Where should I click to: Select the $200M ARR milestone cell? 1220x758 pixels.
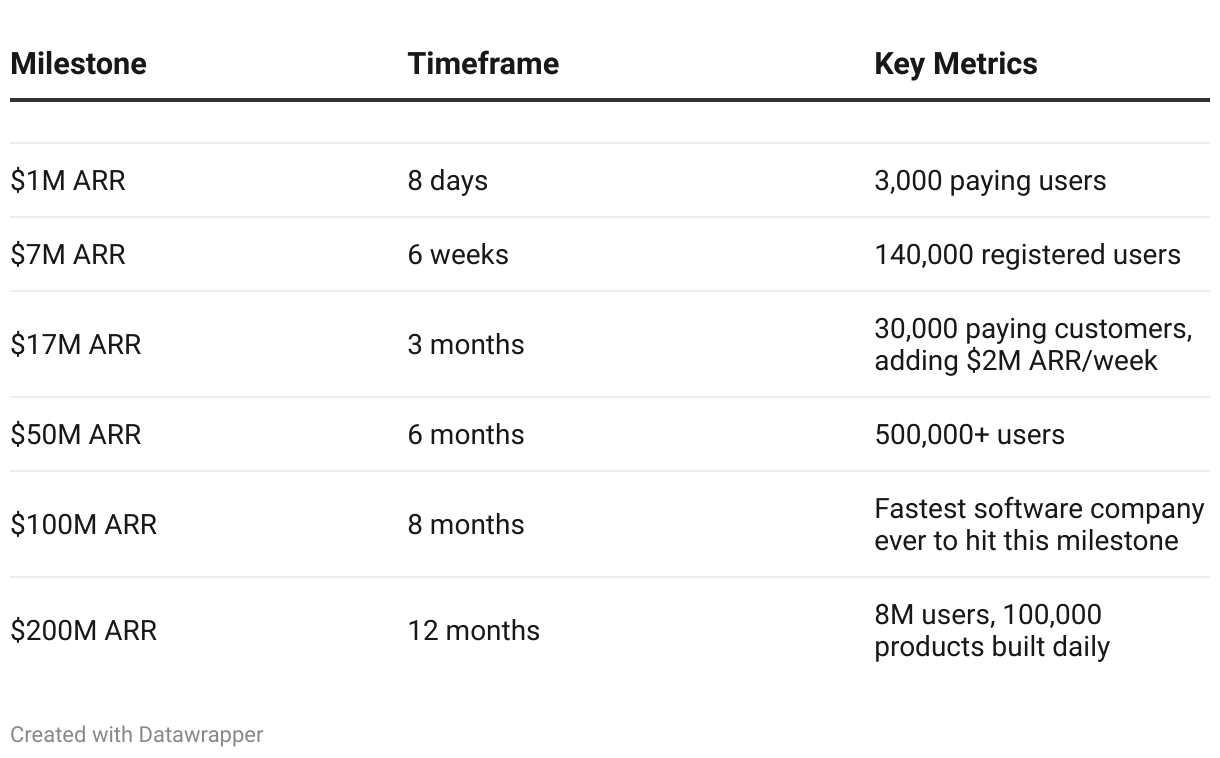84,631
